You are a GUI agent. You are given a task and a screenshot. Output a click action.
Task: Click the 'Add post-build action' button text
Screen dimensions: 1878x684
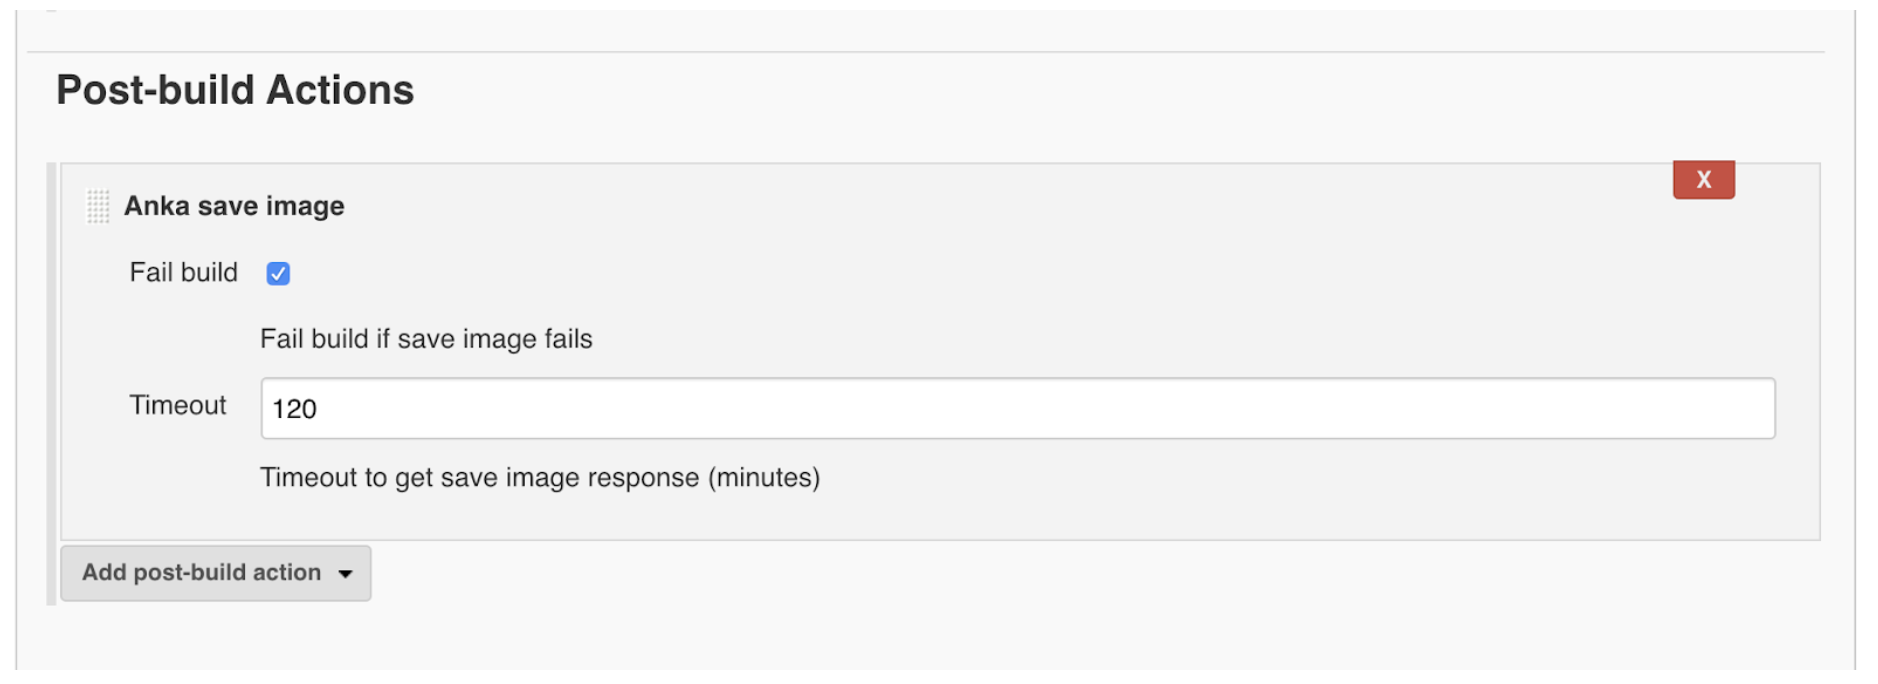[x=201, y=573]
